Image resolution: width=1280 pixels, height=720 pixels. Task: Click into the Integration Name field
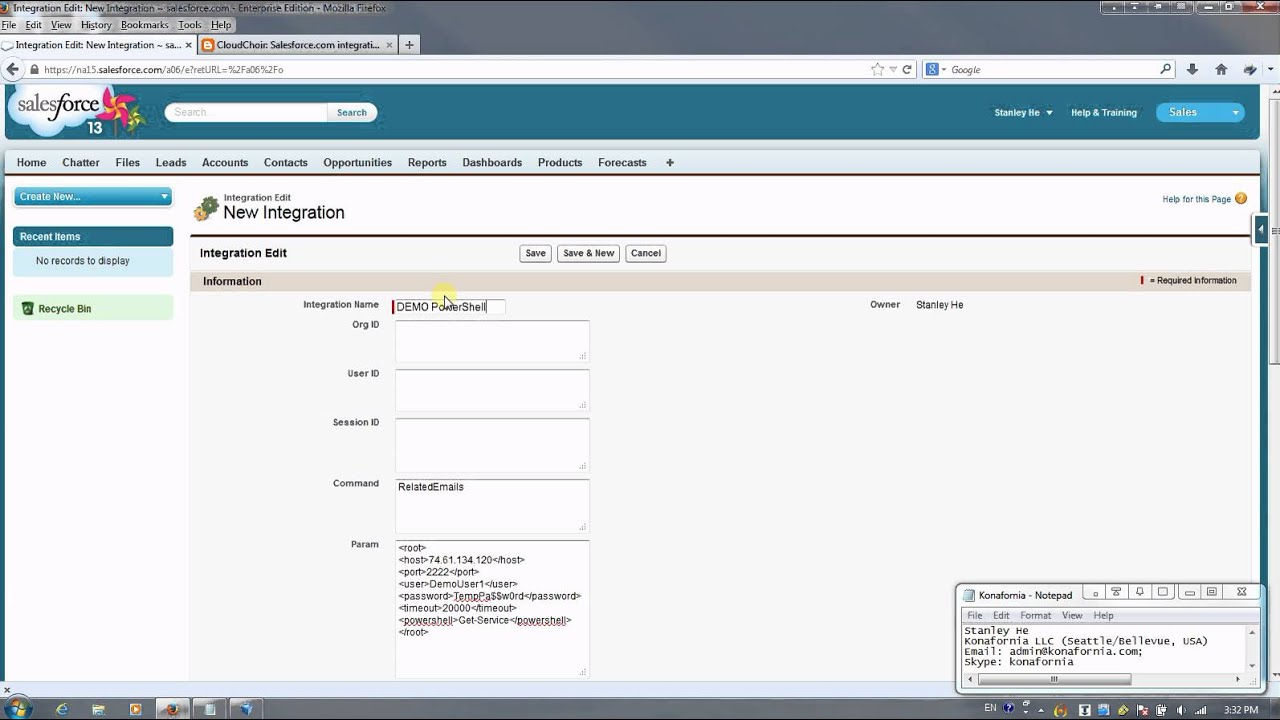coord(450,307)
